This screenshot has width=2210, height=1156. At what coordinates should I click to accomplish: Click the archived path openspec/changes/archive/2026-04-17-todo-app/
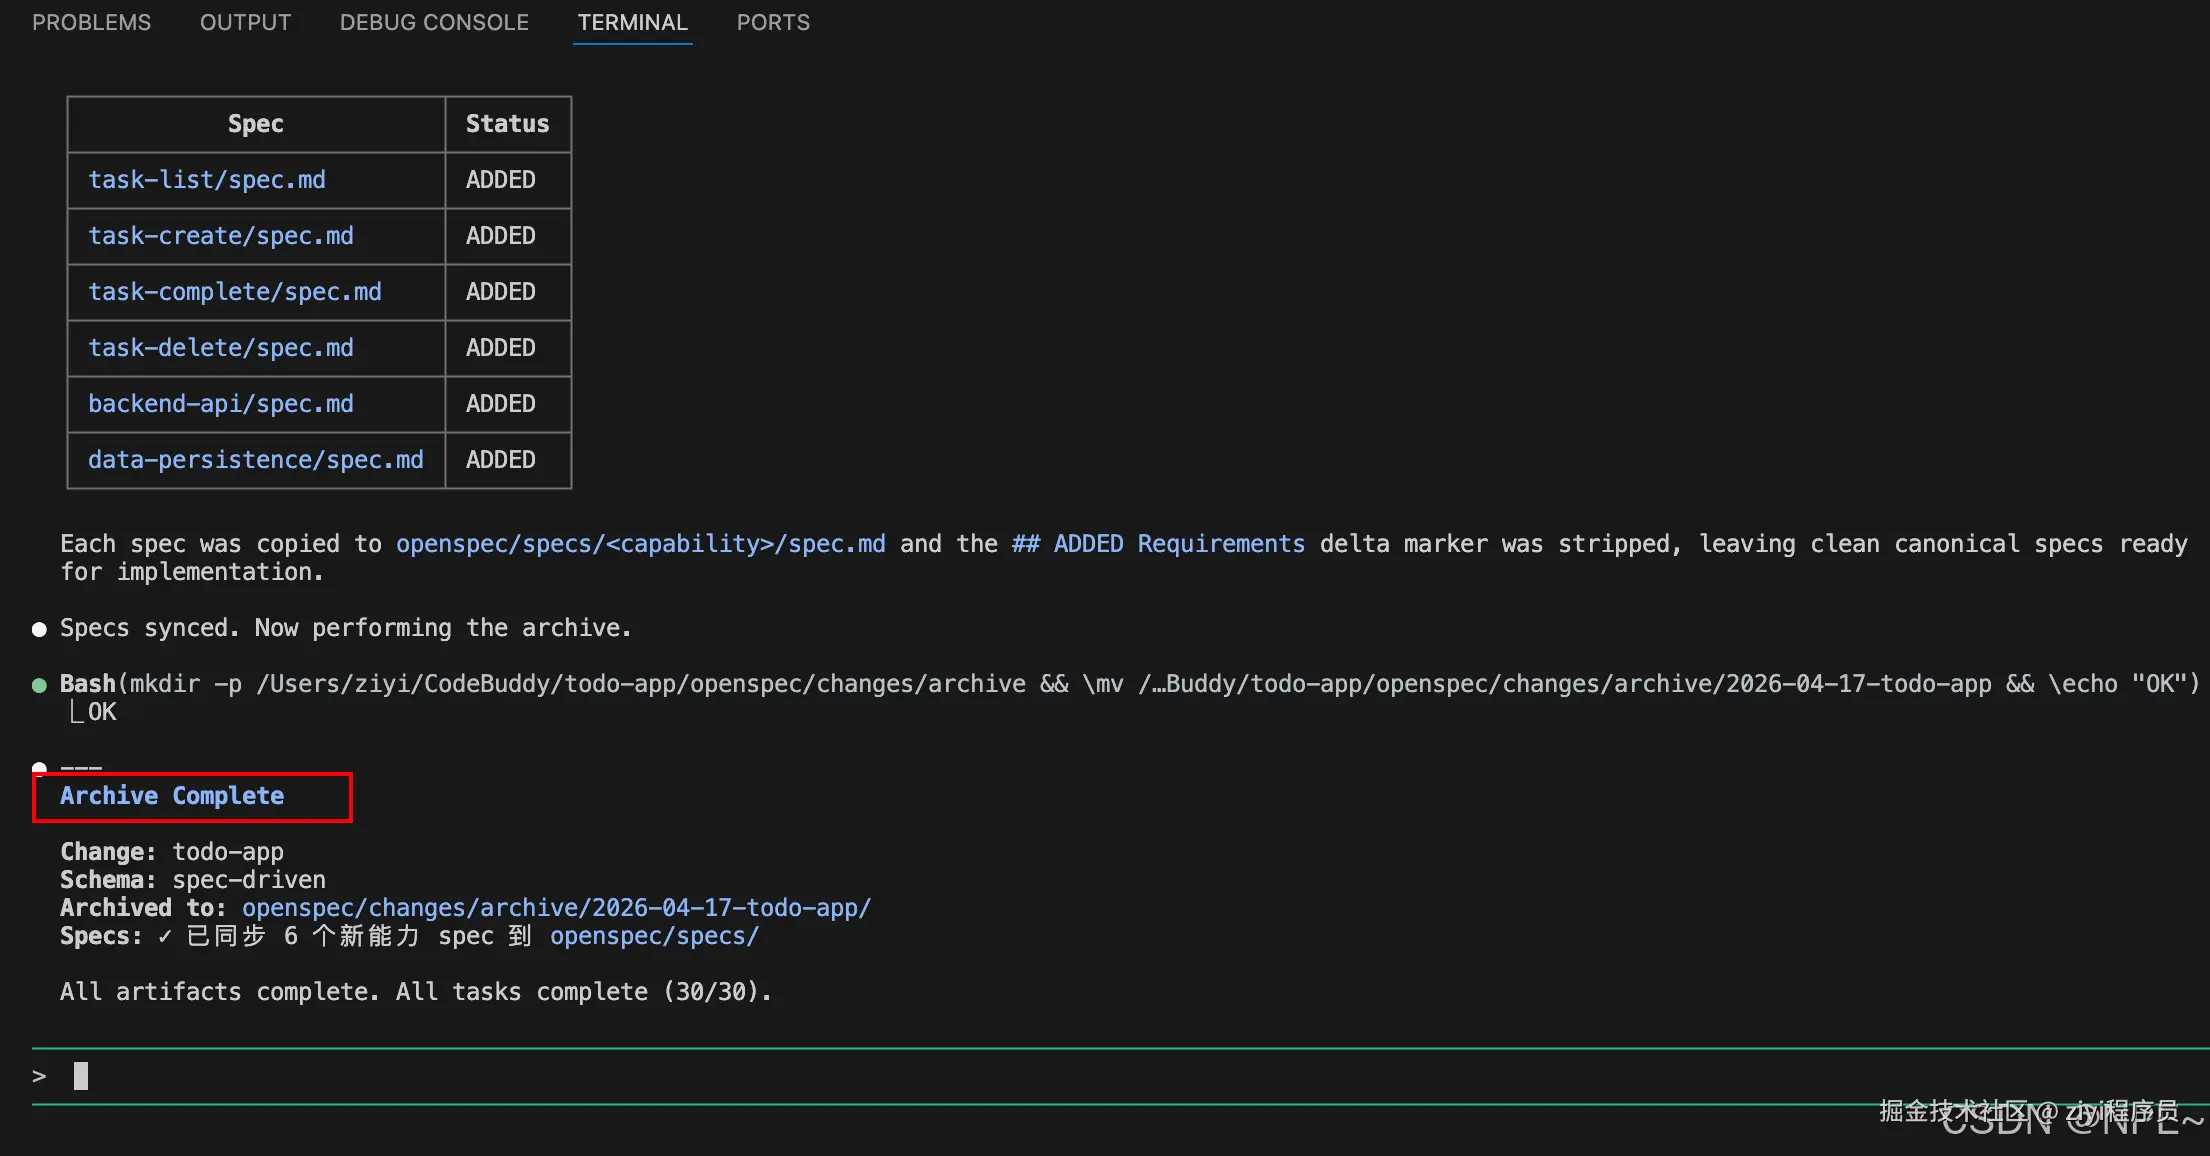[557, 908]
